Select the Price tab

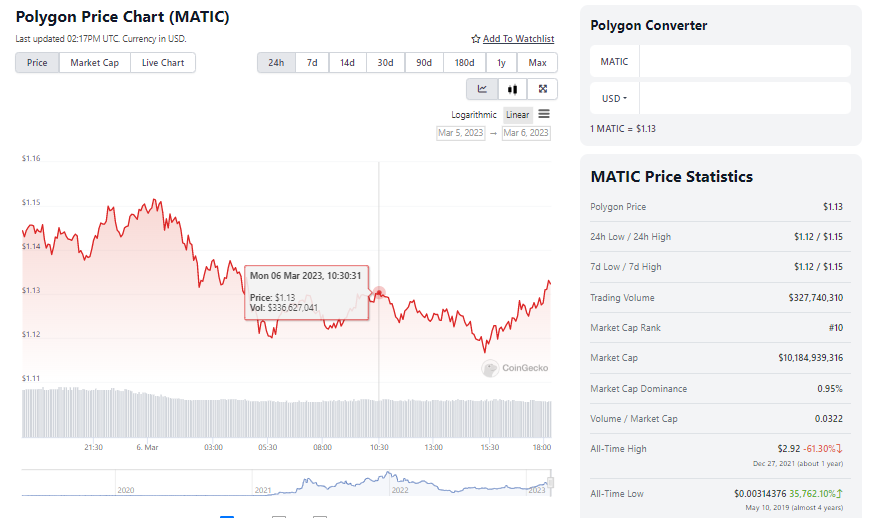pos(37,62)
